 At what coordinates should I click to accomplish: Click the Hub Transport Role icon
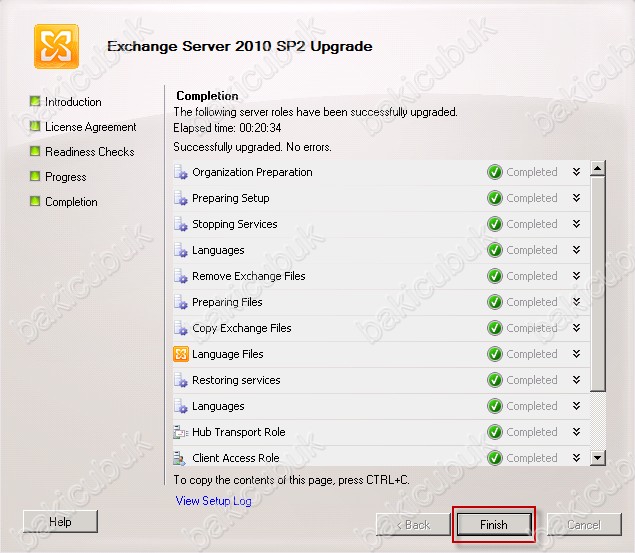click(x=181, y=432)
